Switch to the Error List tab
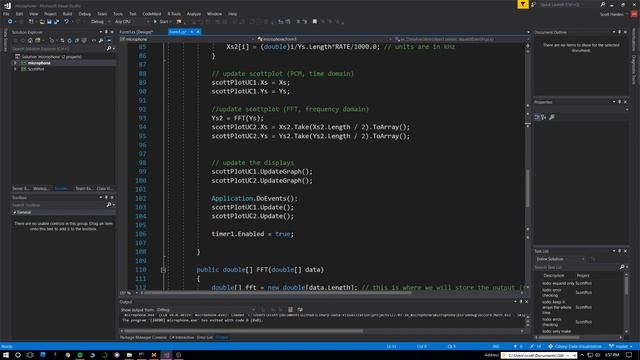640x360 pixels. click(x=204, y=338)
